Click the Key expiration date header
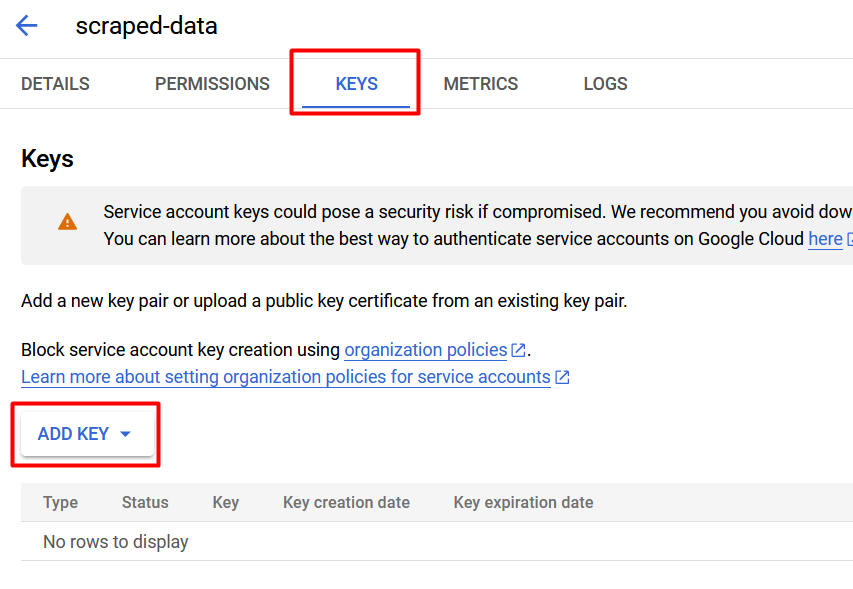853x589 pixels. (x=523, y=503)
